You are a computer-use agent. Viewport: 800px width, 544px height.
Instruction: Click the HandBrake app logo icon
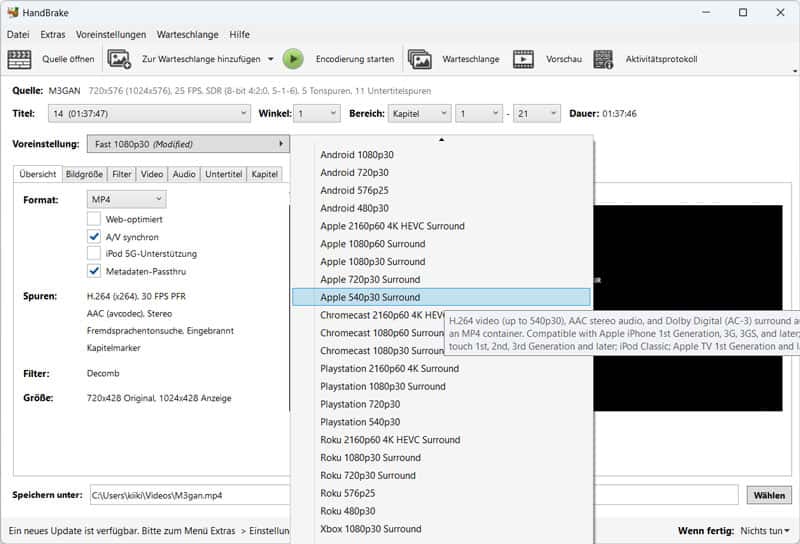(x=13, y=12)
